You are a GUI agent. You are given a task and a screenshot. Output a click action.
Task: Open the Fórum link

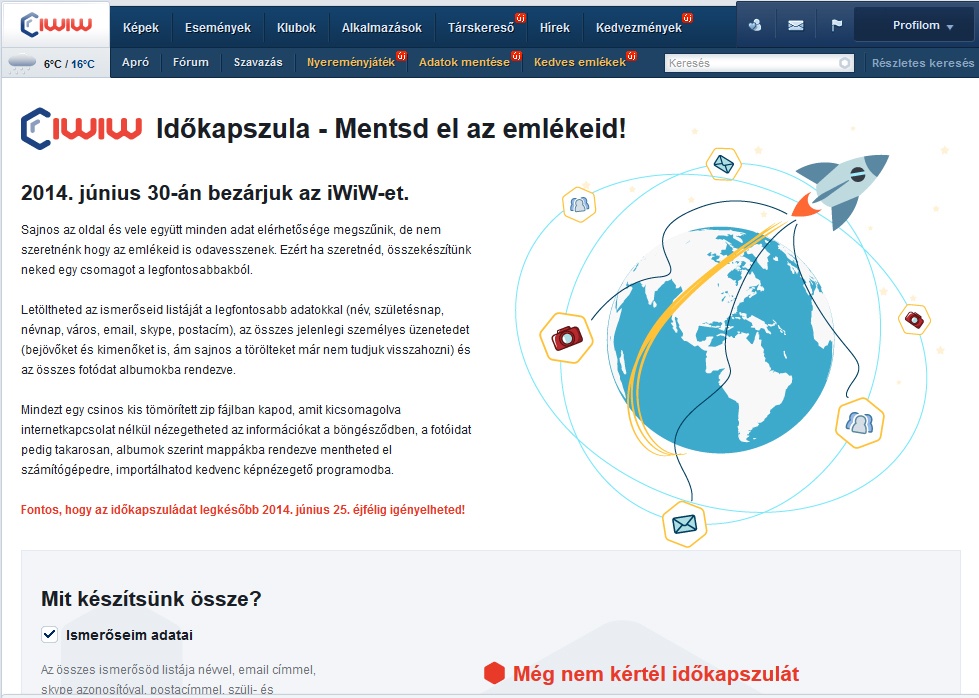[x=190, y=62]
